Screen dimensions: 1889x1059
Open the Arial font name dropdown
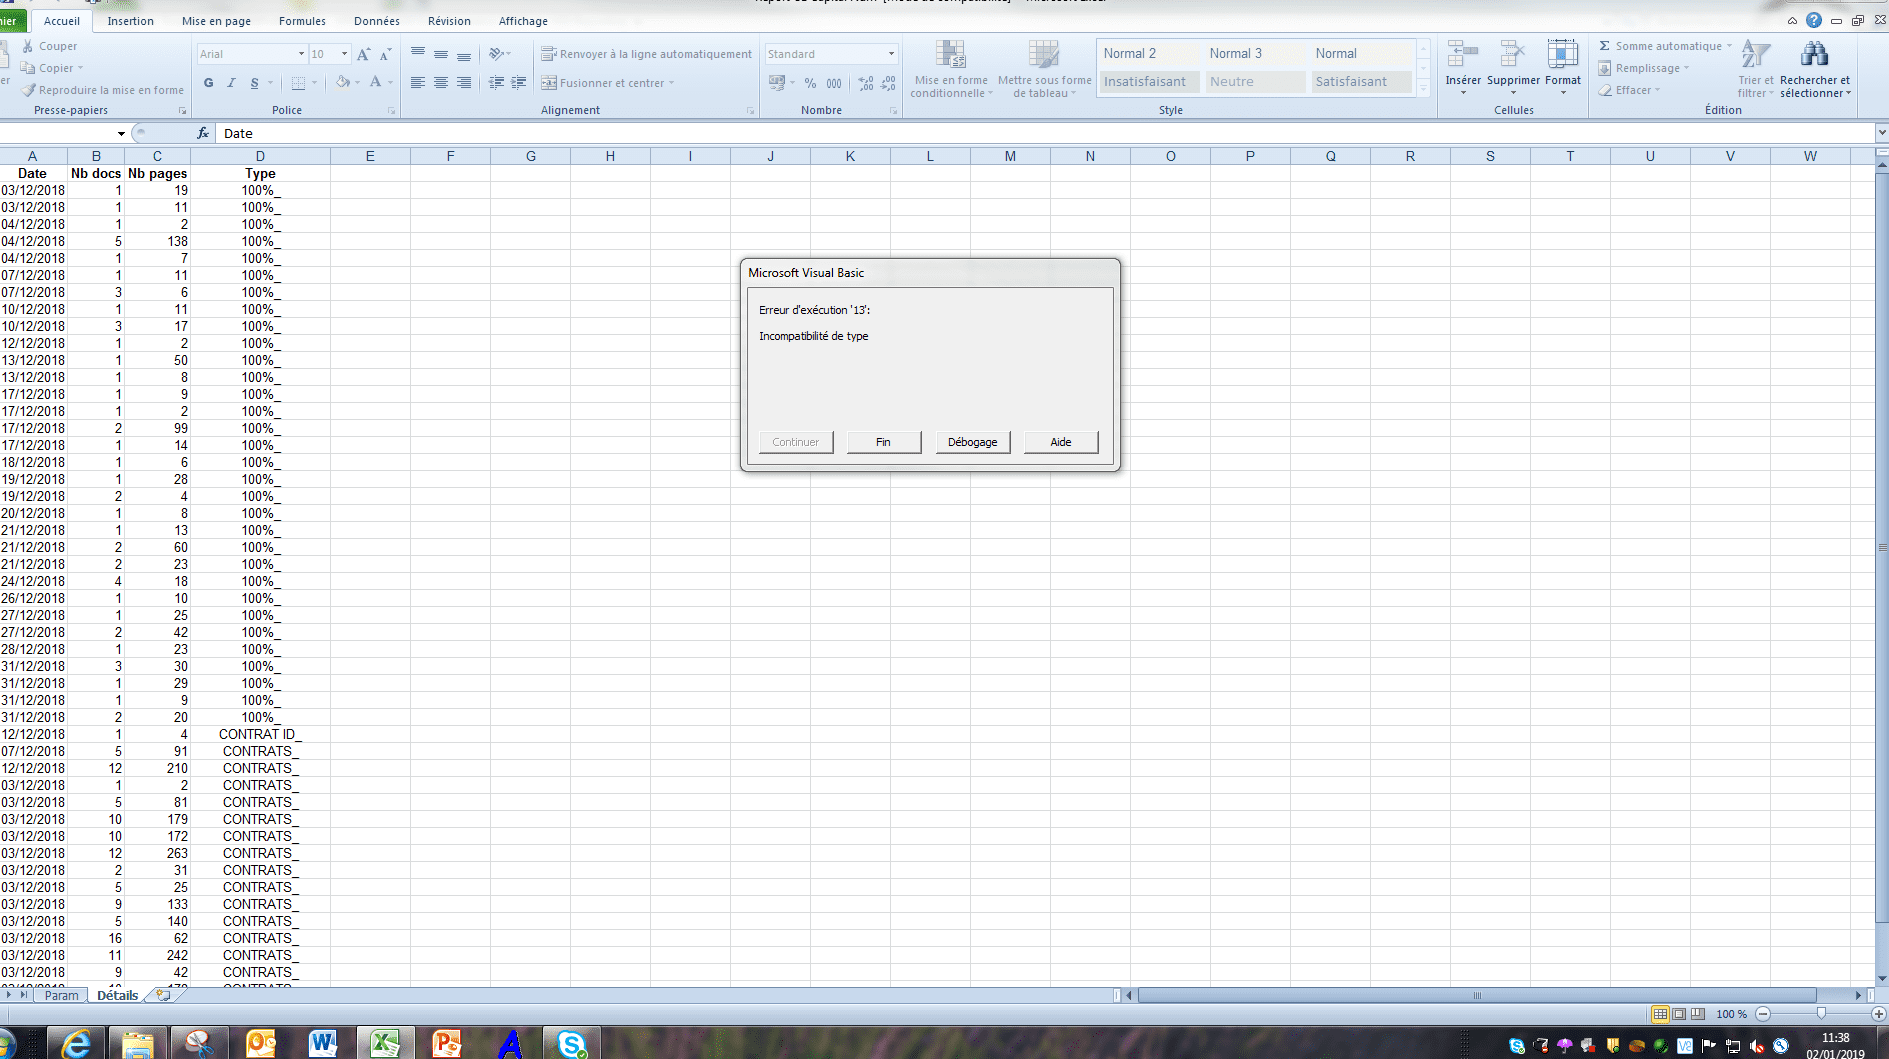click(301, 54)
